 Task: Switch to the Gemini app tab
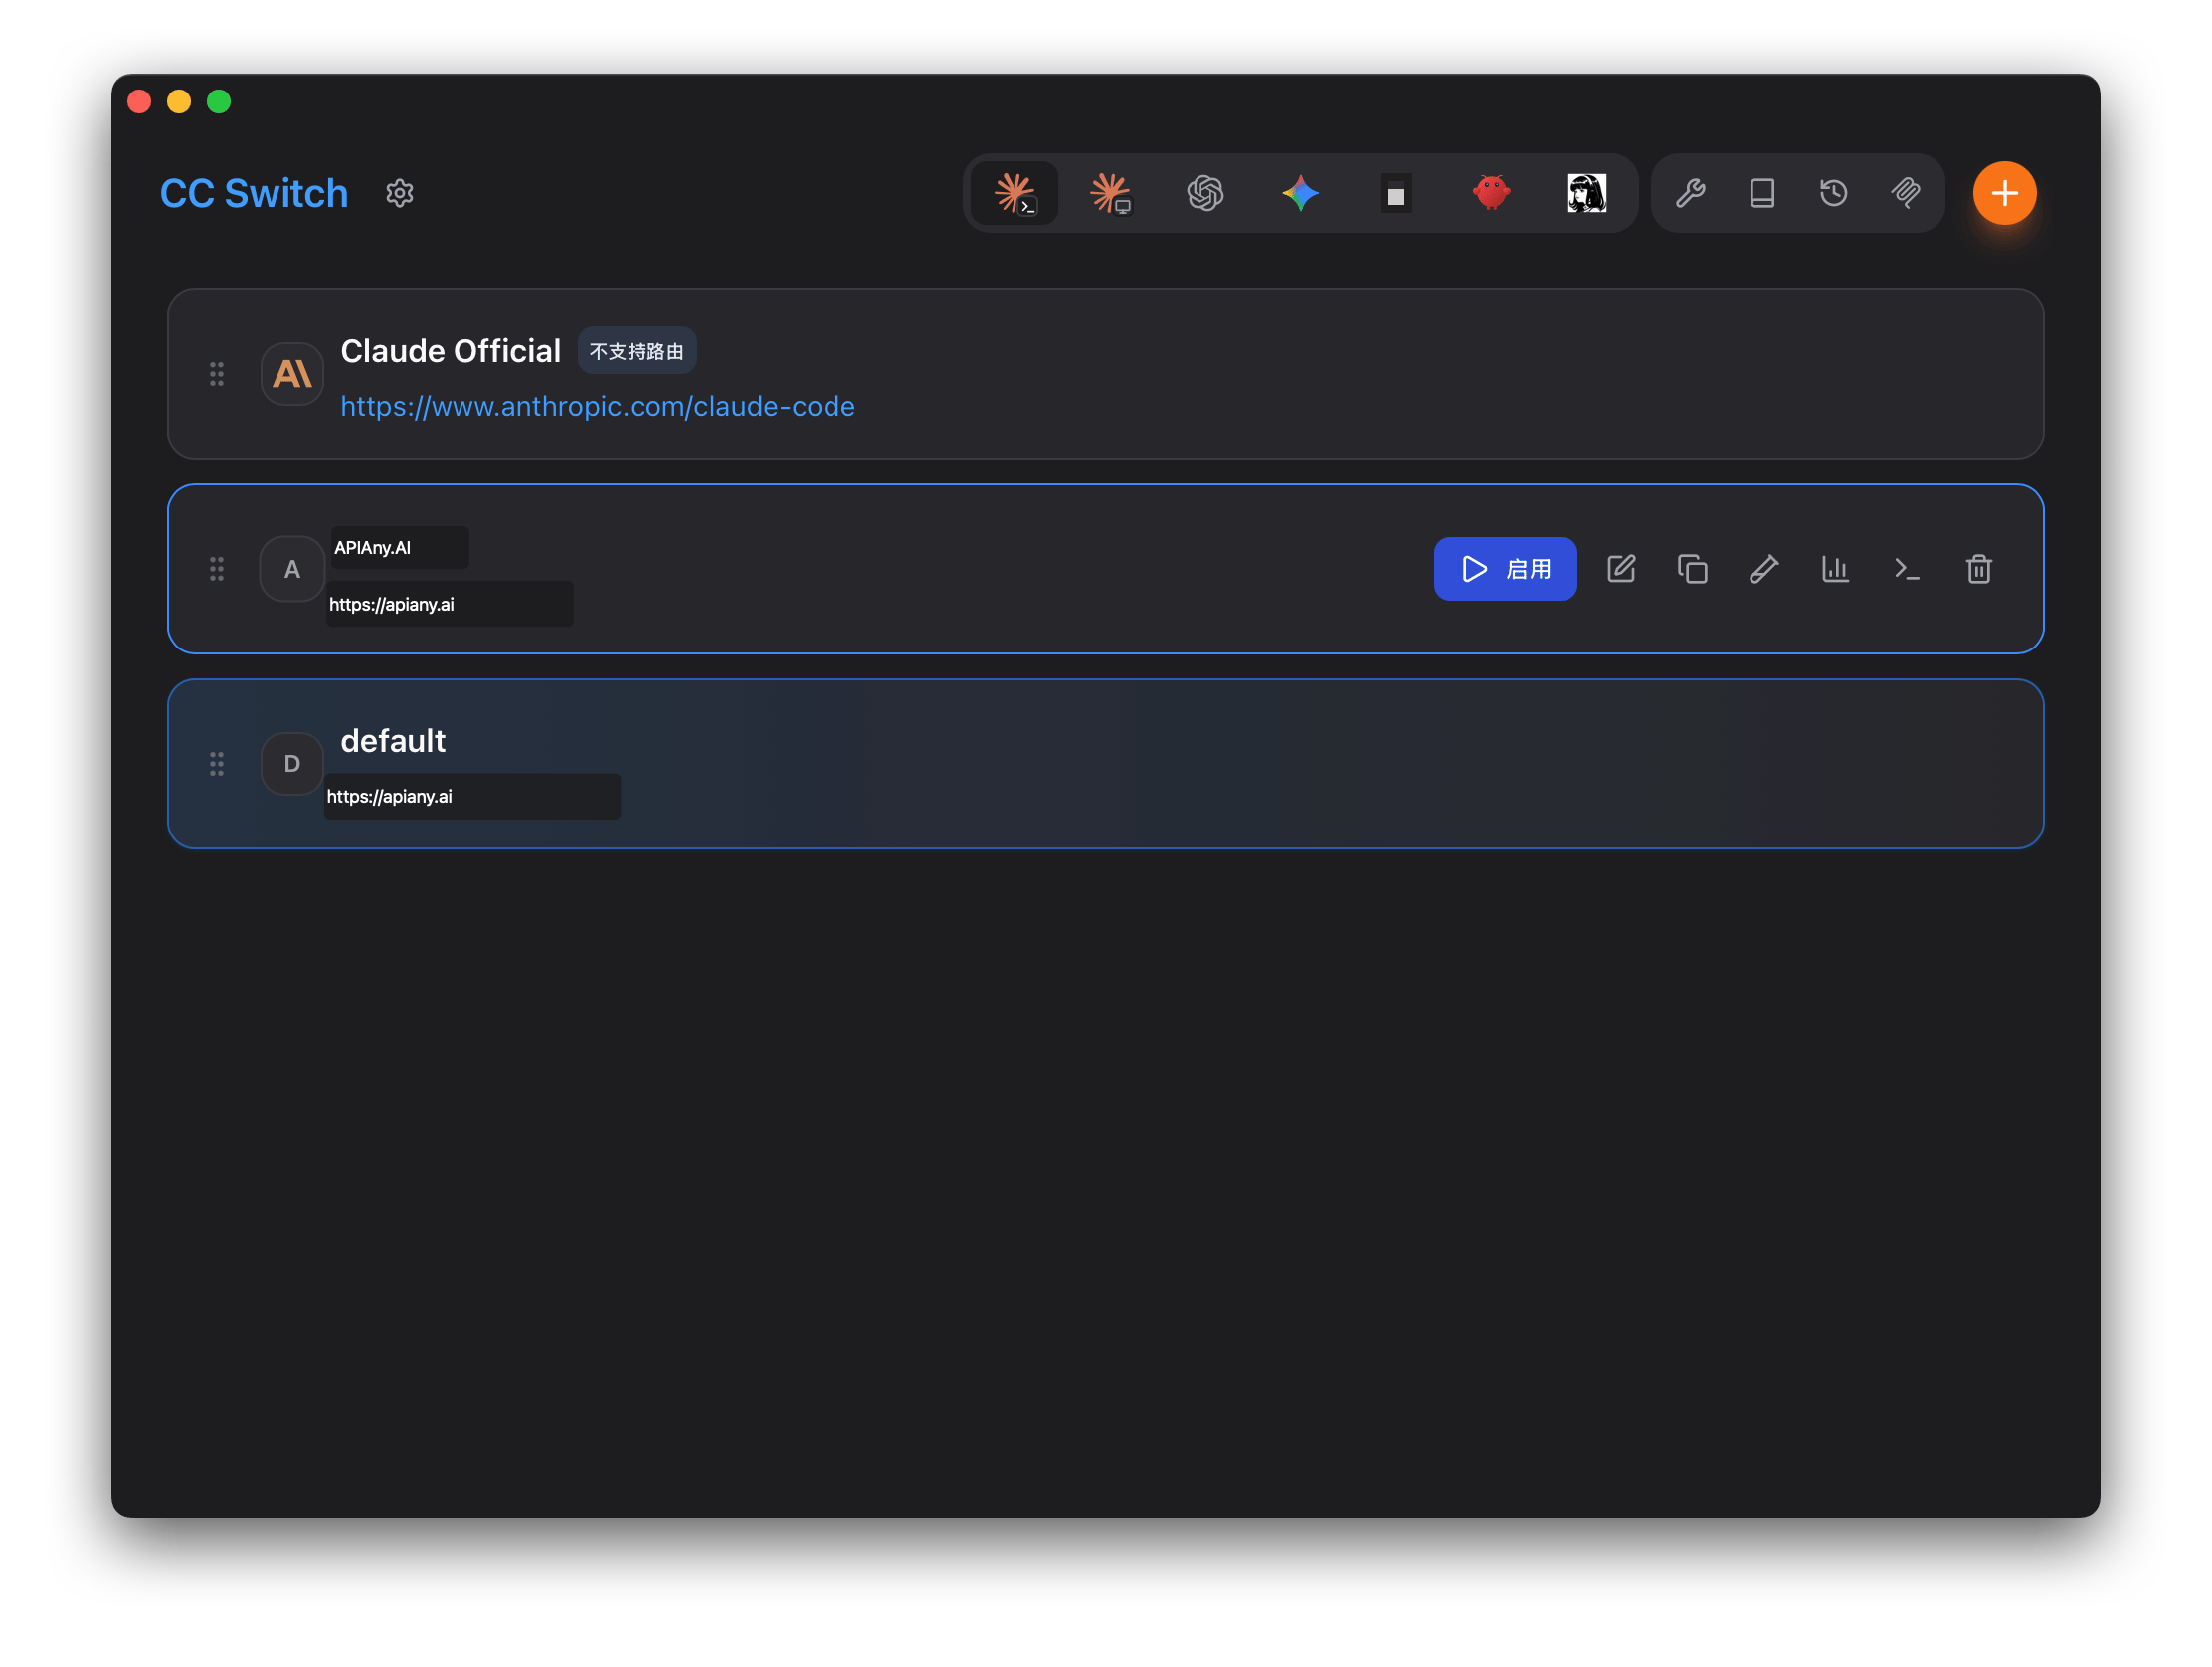[x=1300, y=193]
